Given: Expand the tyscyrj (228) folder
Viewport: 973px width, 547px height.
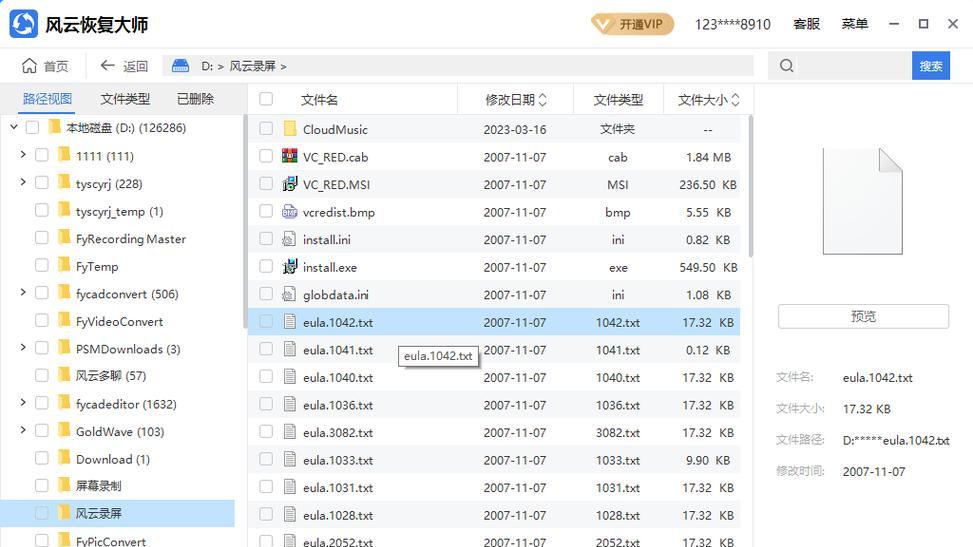Looking at the screenshot, I should pyautogui.click(x=23, y=182).
